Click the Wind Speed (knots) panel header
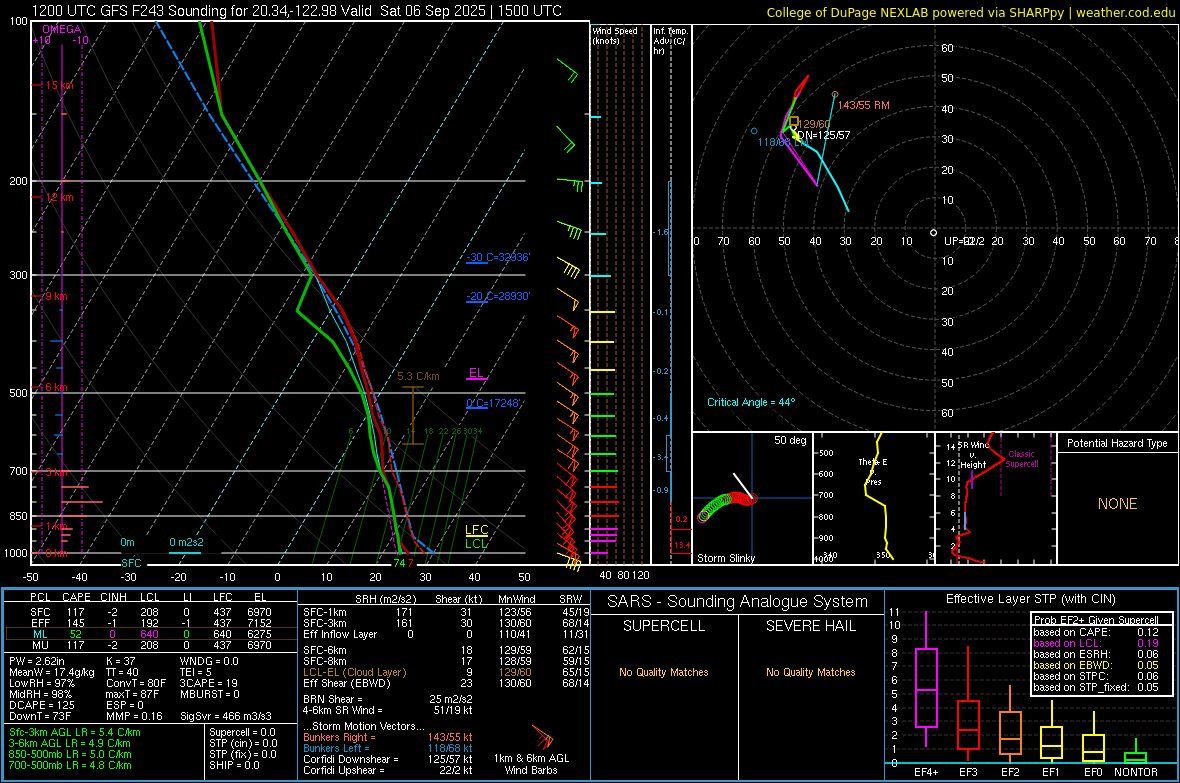1180x783 pixels. [x=615, y=35]
